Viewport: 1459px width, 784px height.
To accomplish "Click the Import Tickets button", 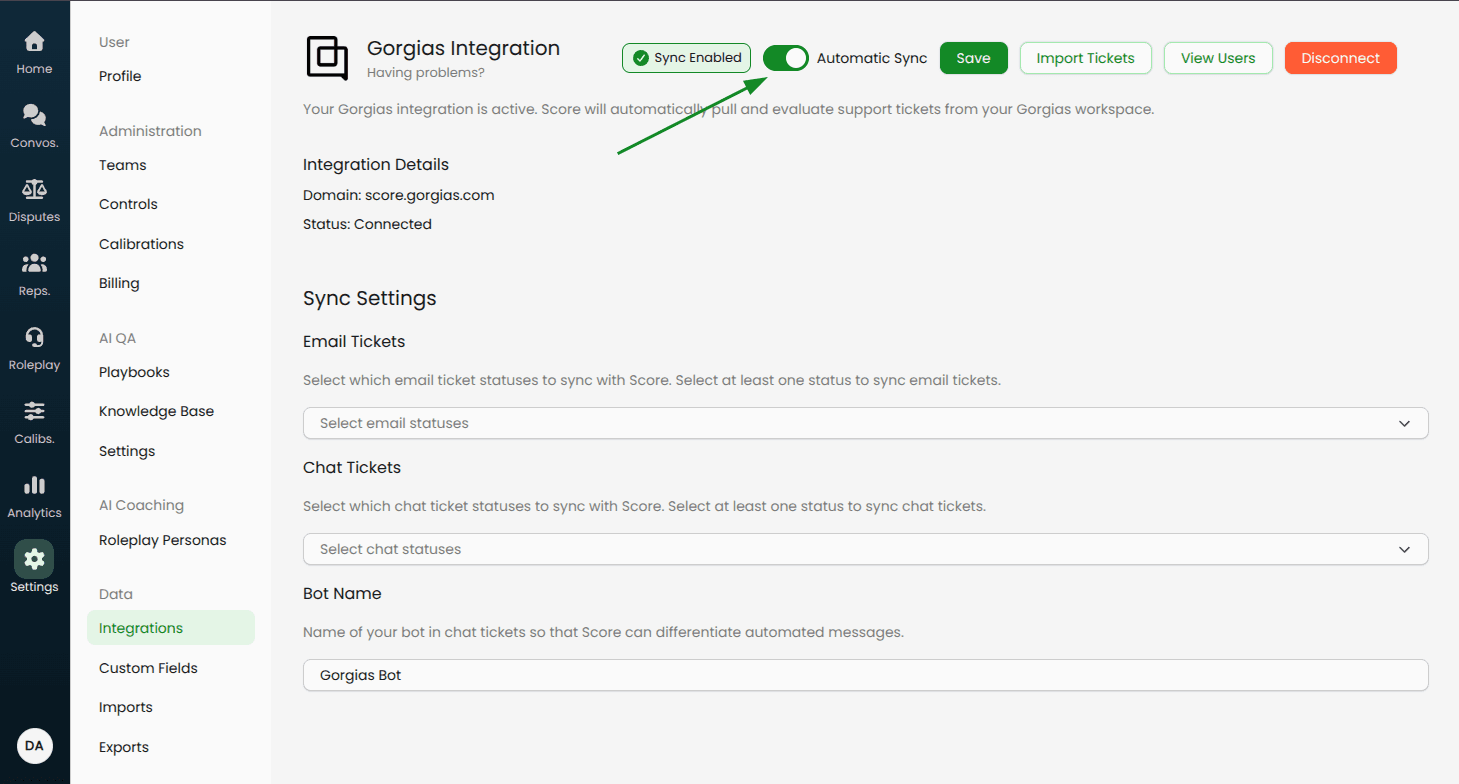I will pyautogui.click(x=1085, y=58).
